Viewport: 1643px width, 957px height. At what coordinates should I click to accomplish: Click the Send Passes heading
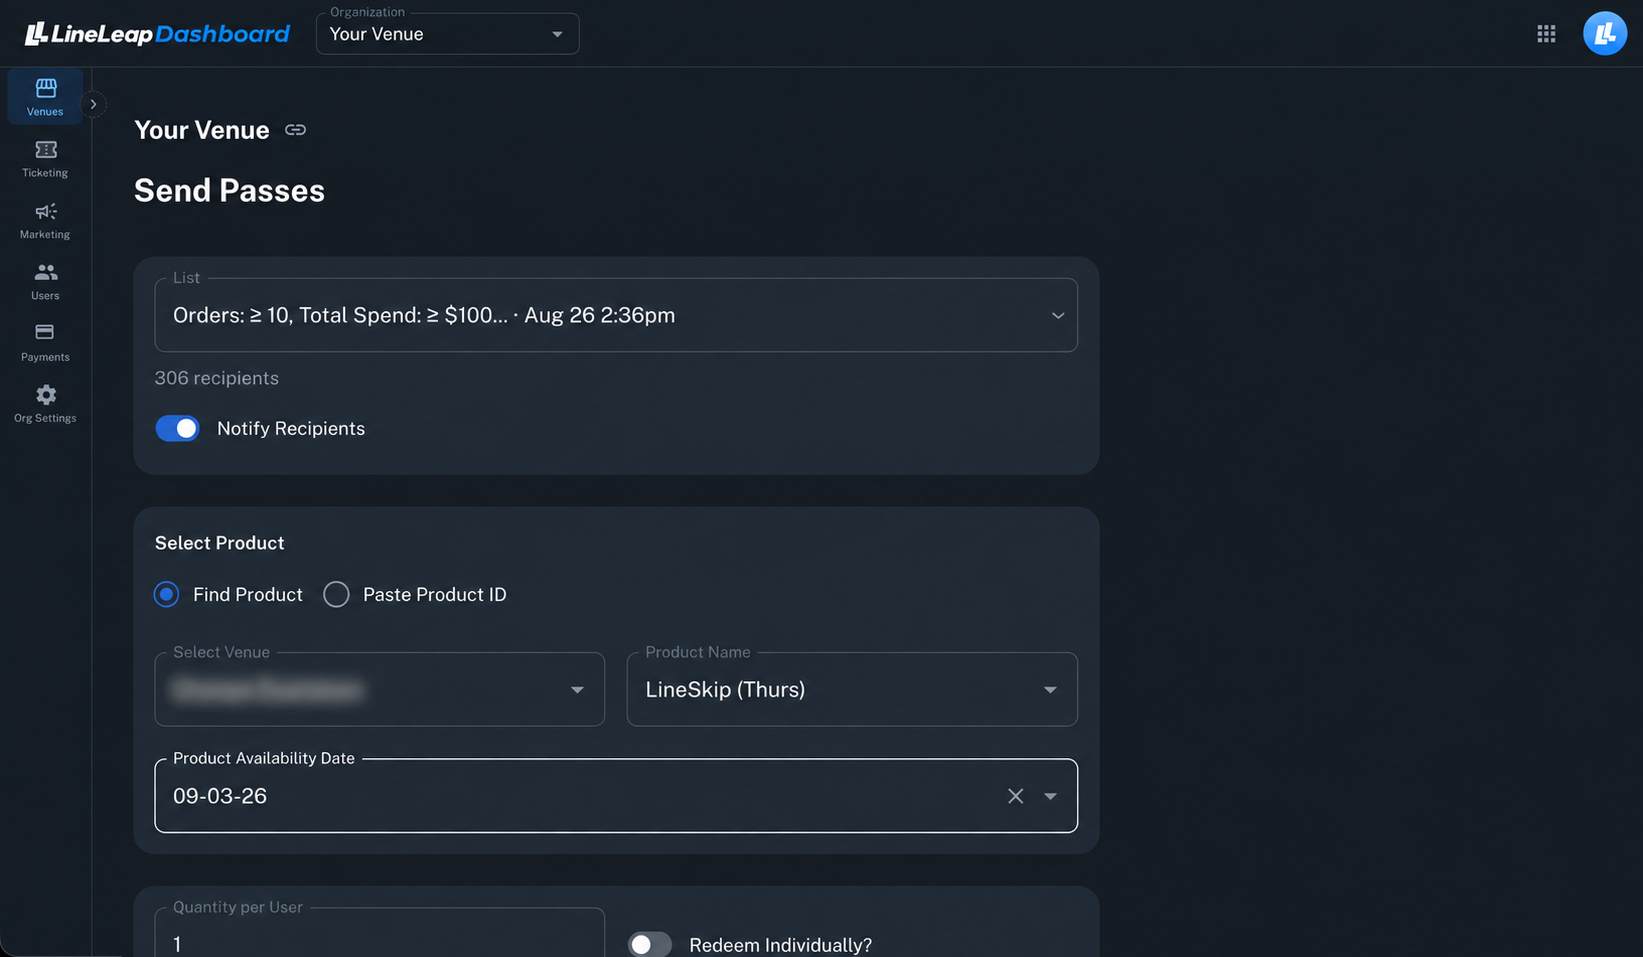(x=229, y=190)
